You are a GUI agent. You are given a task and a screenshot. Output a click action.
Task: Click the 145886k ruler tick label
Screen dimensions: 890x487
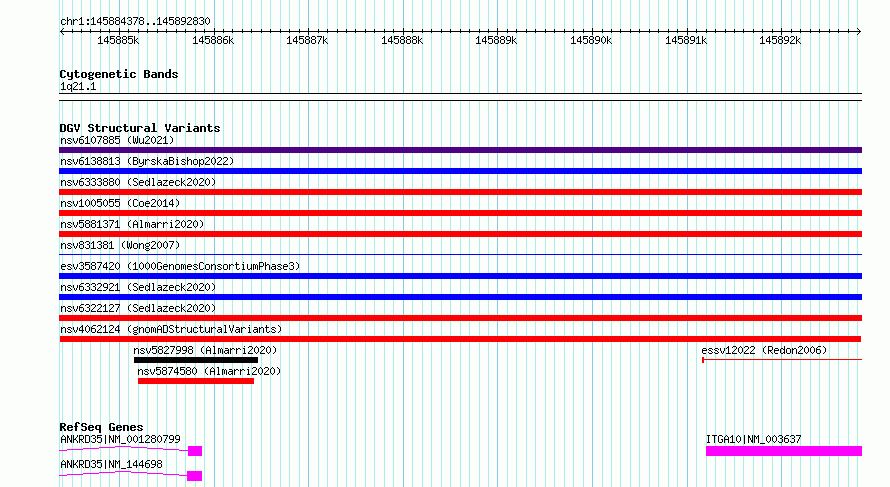(213, 40)
